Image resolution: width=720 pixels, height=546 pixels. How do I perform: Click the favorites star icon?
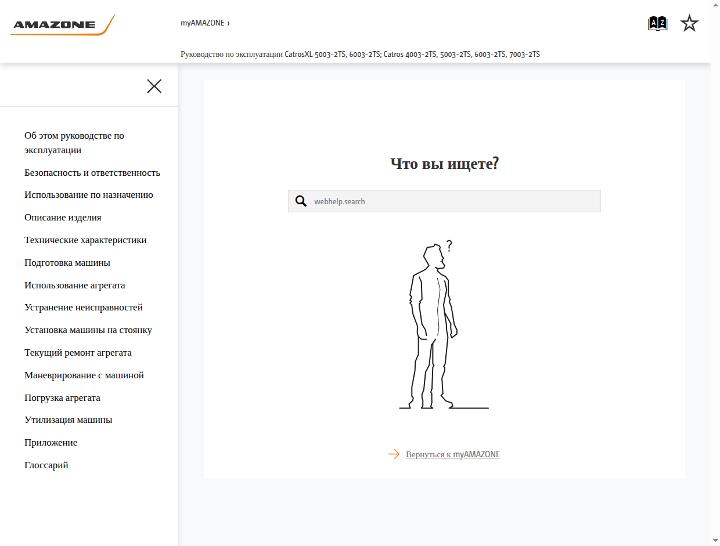(x=689, y=23)
